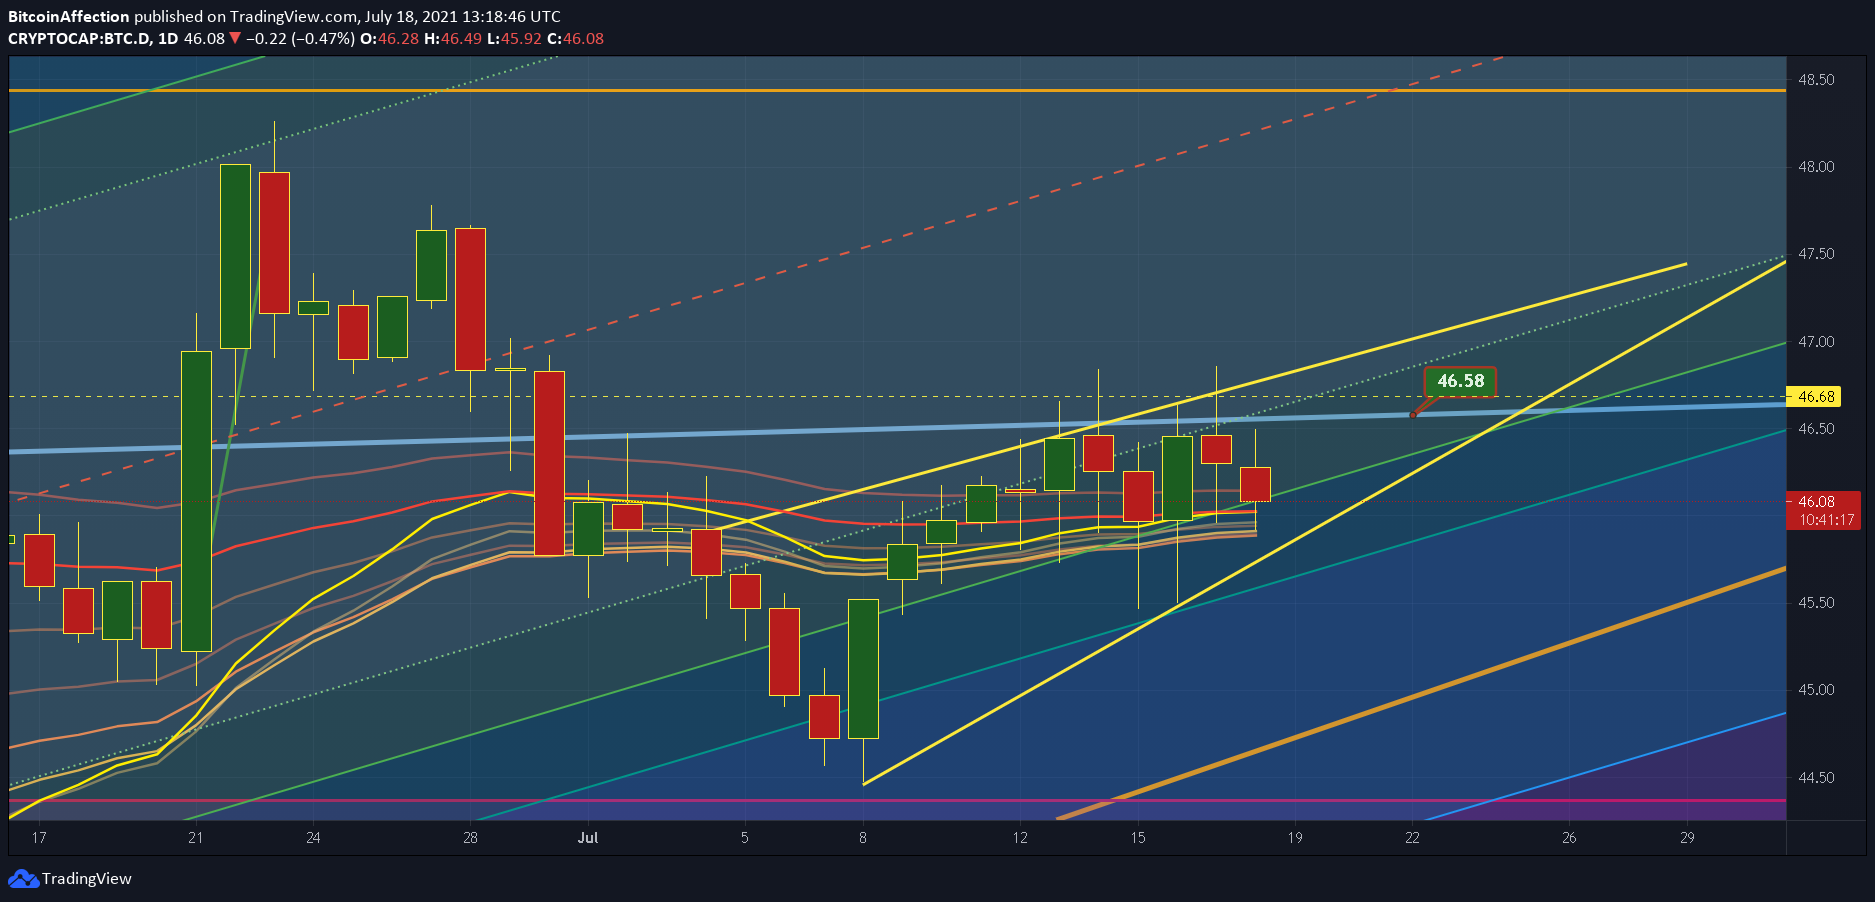Click the 48.00 price axis tick

pos(1816,167)
